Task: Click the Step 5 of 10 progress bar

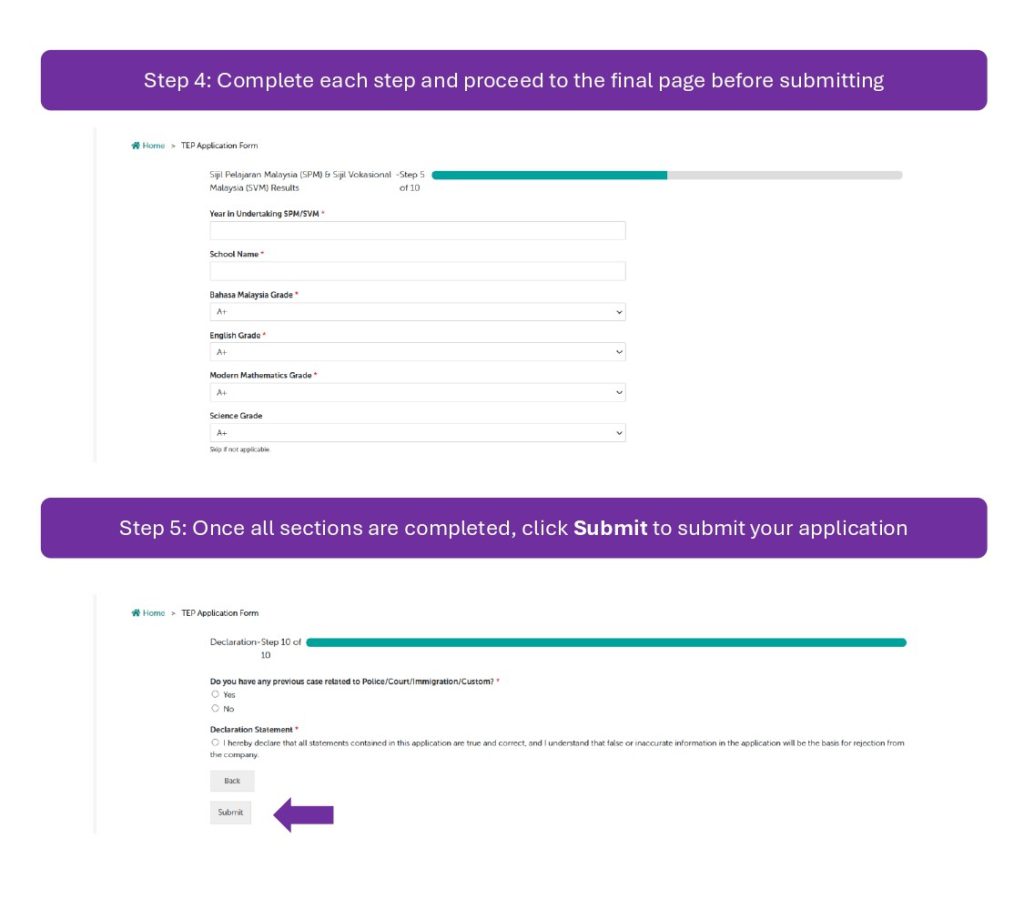Action: click(x=667, y=175)
